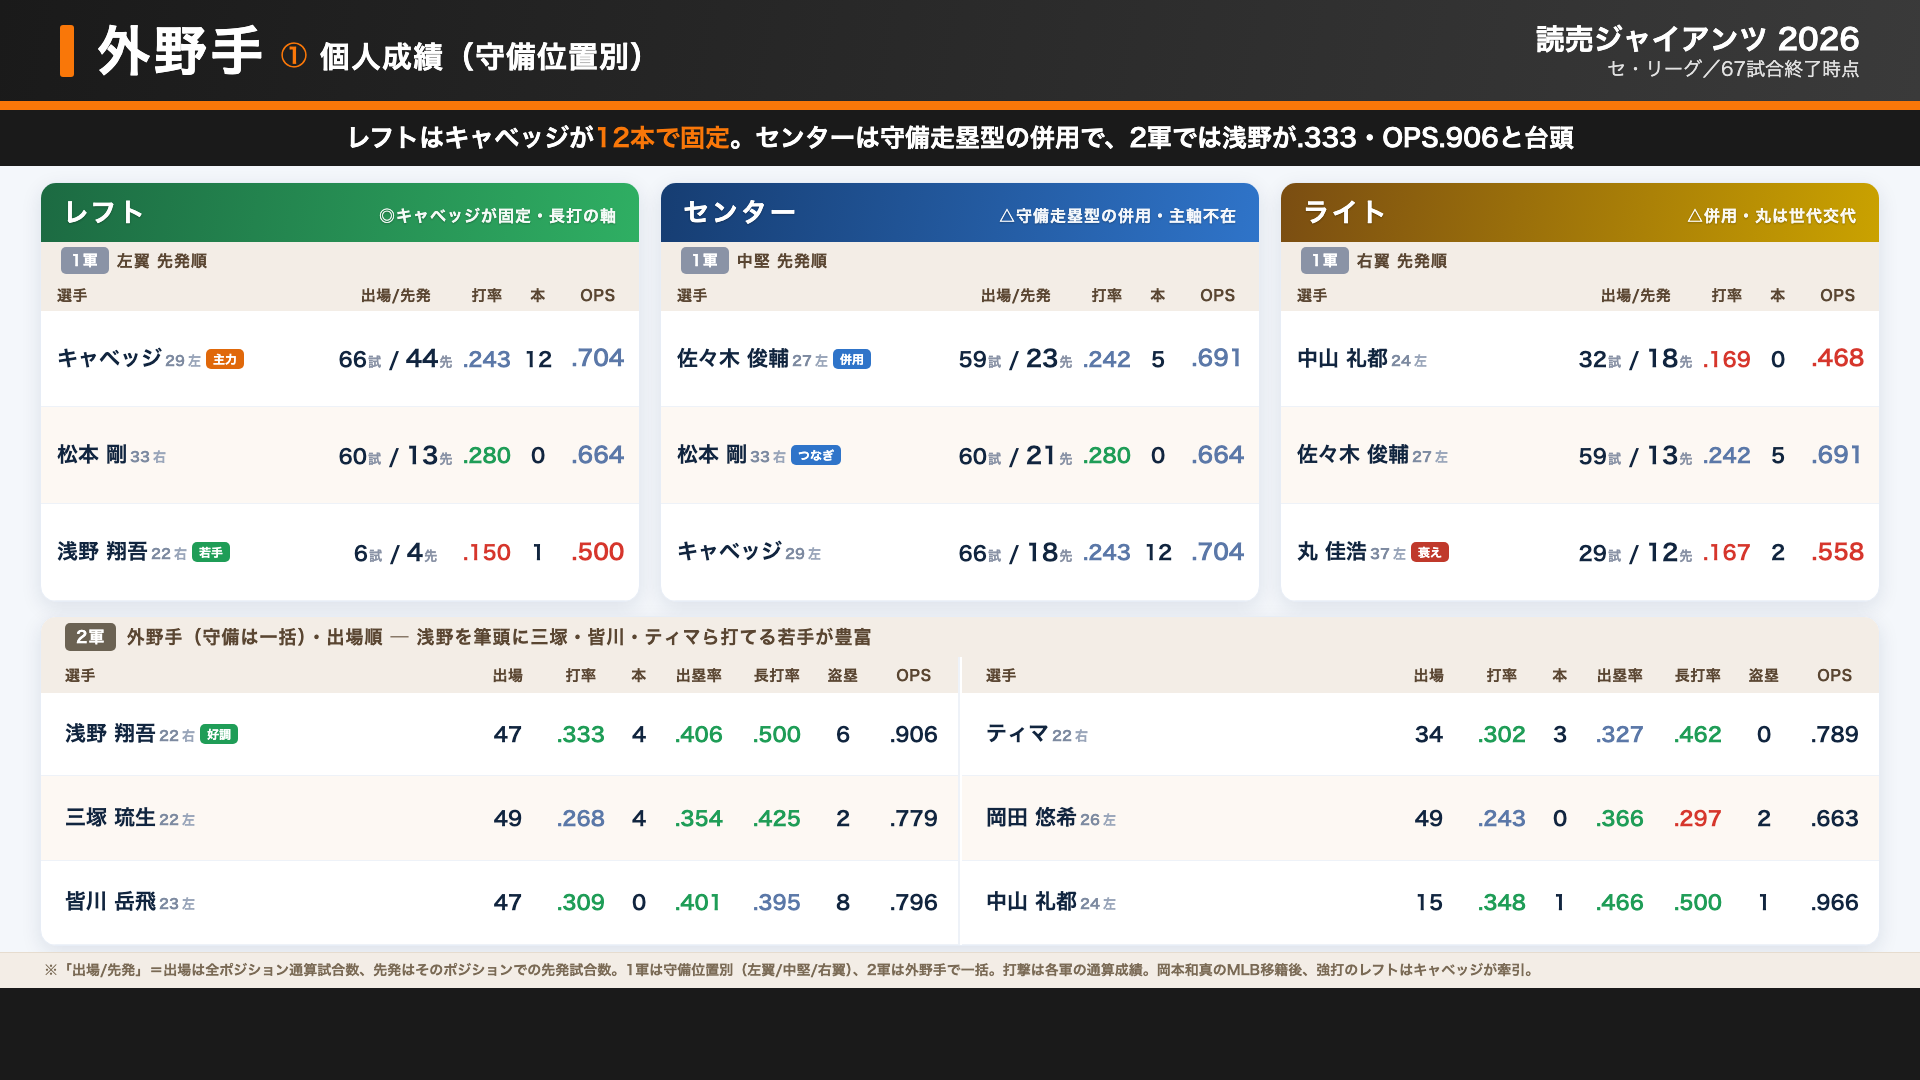Click 中山 礼都's OPS .468 in ライト card
This screenshot has height=1080, width=1920.
(x=1838, y=358)
